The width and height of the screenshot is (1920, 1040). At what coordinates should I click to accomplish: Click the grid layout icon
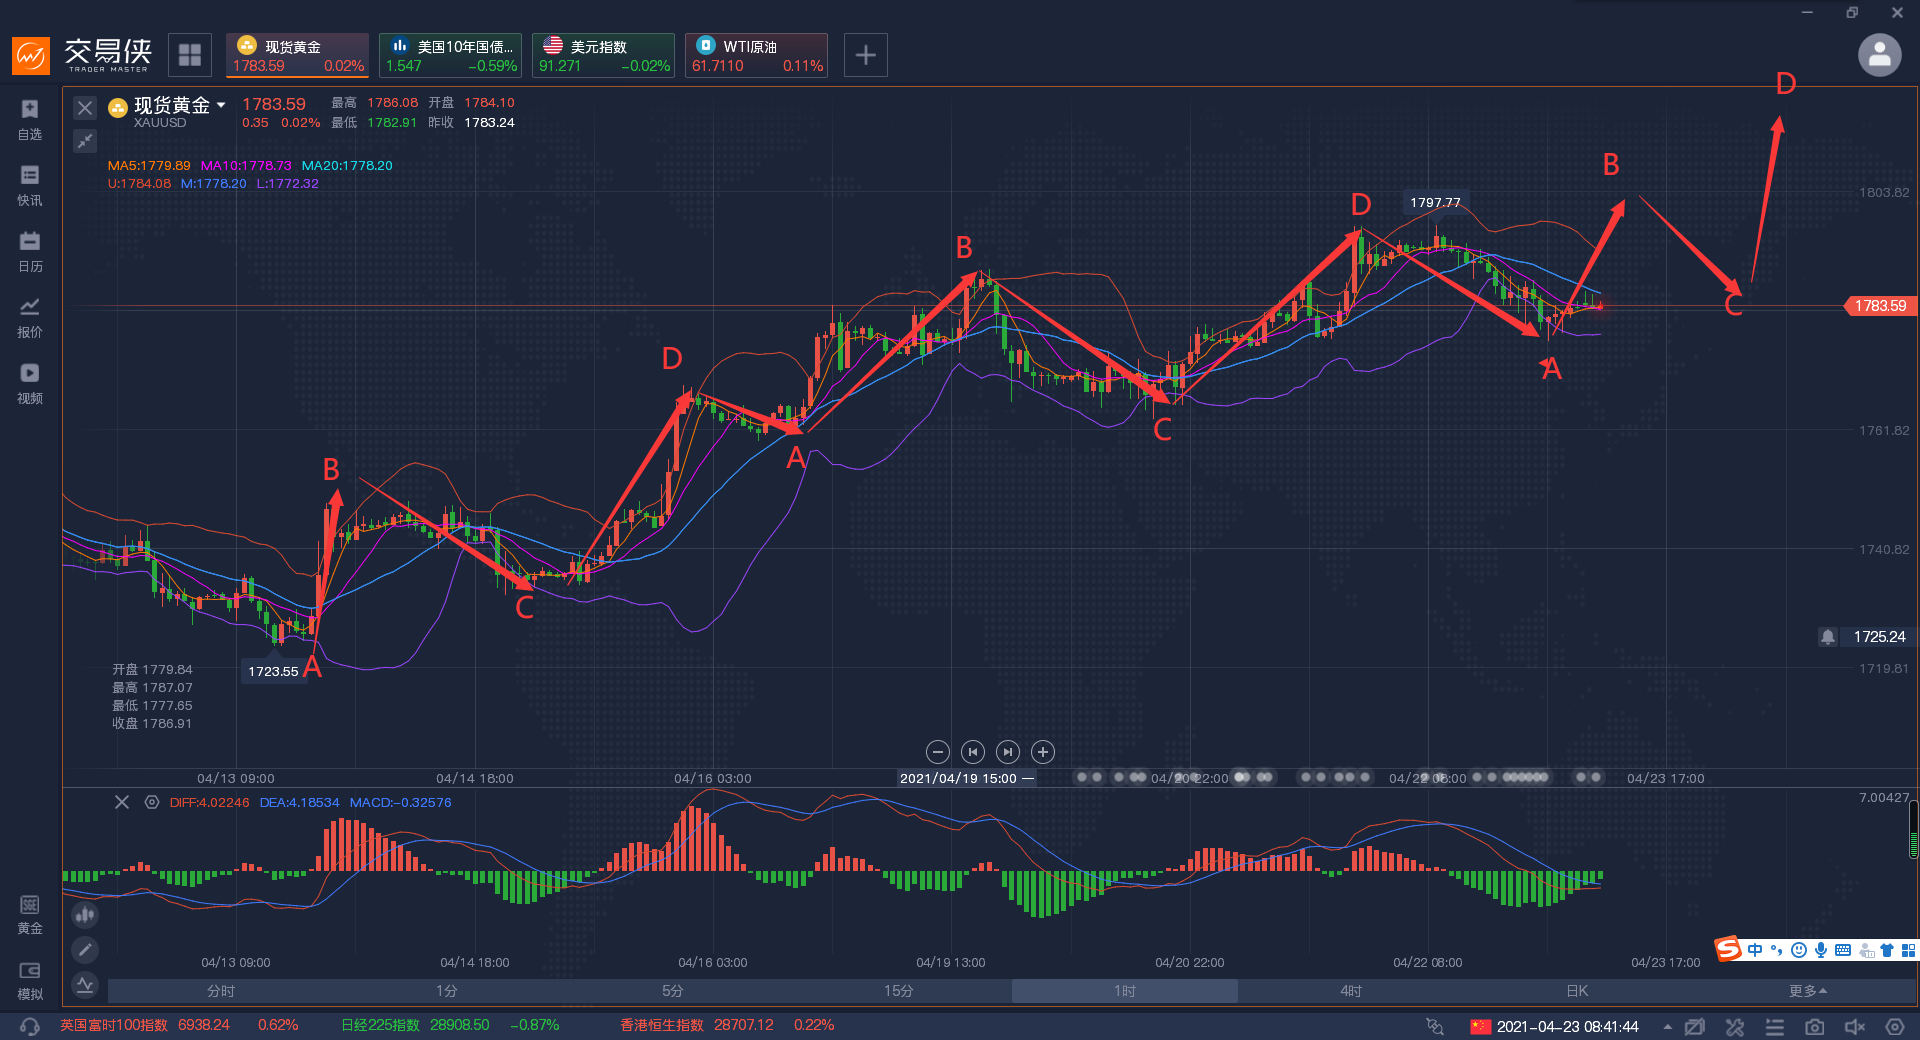point(190,55)
